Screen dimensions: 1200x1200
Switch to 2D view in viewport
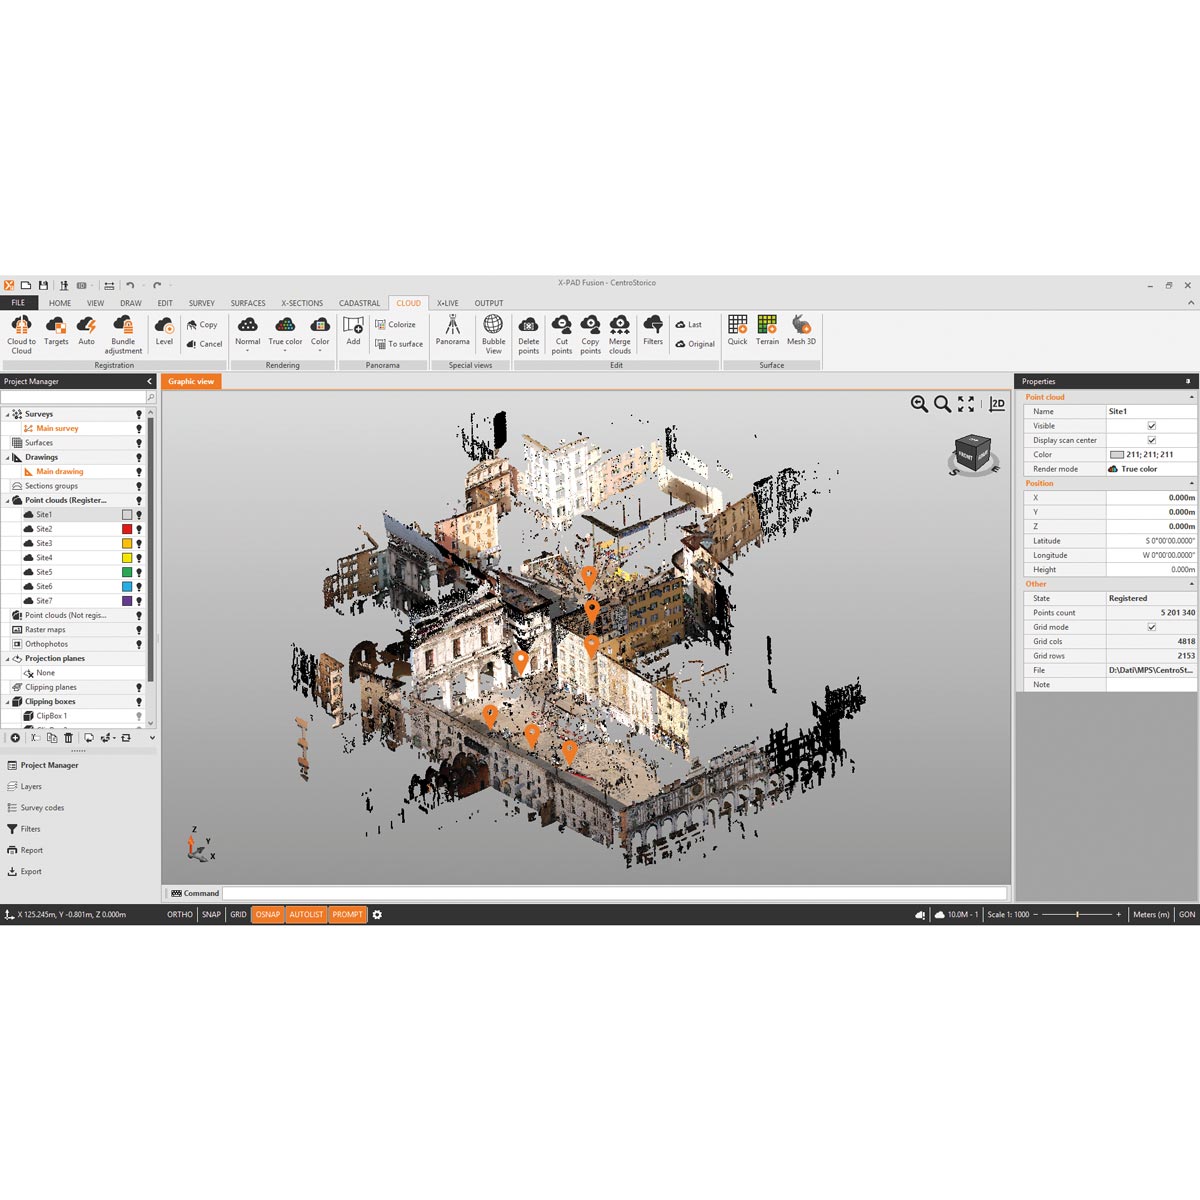[997, 404]
